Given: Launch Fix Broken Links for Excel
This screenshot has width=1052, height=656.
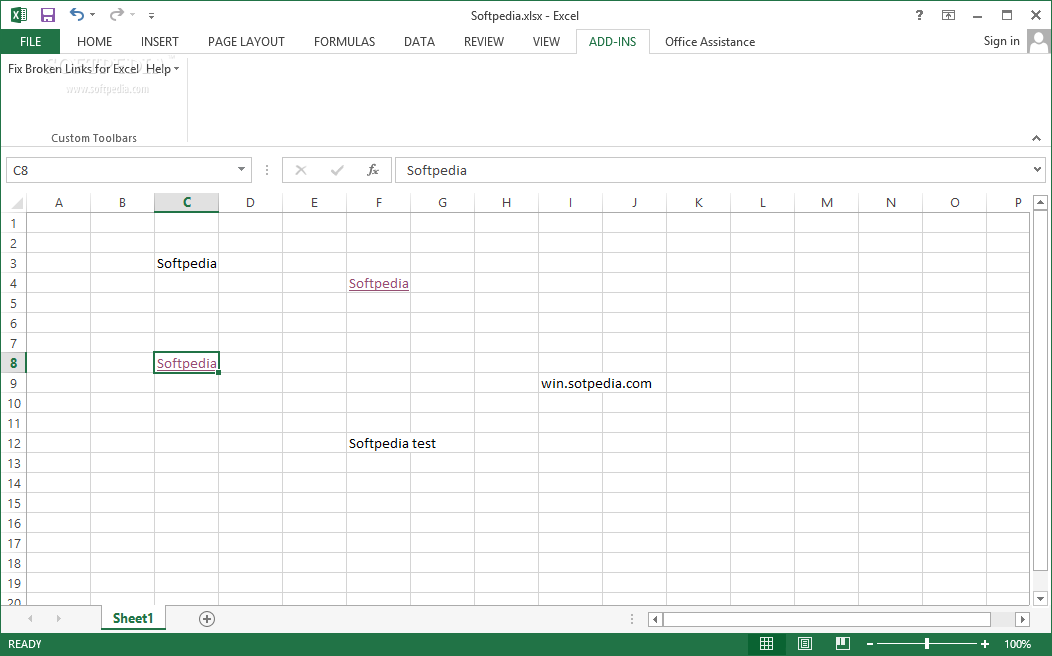Looking at the screenshot, I should pyautogui.click(x=73, y=68).
